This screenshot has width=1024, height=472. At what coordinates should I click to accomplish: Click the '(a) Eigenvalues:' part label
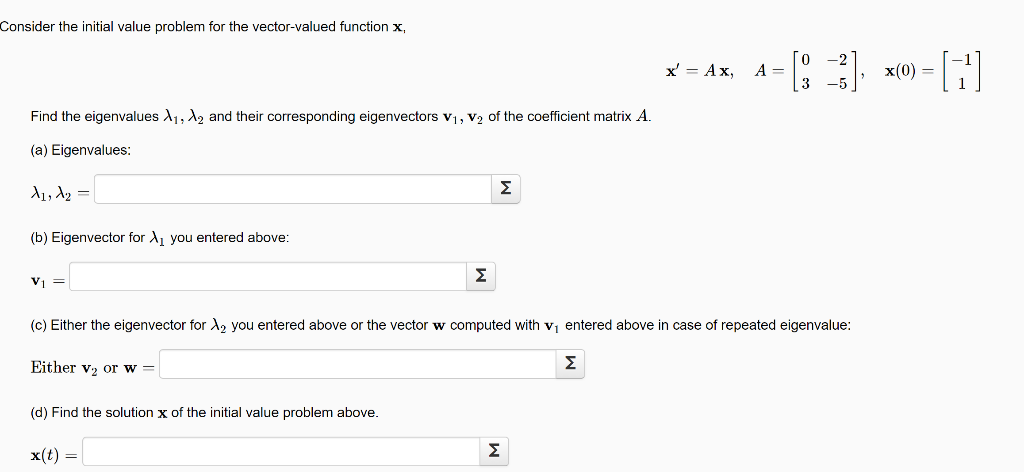pyautogui.click(x=81, y=150)
